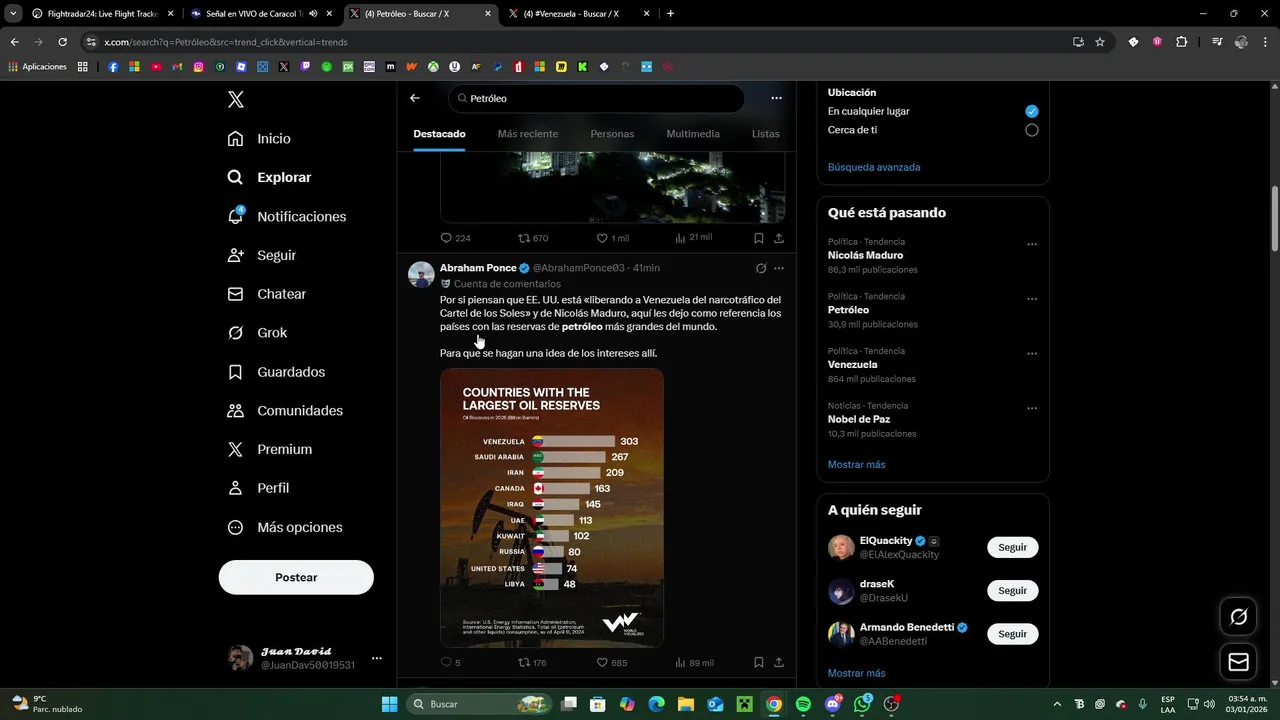The height and width of the screenshot is (720, 1280).
Task: Reload the page
Action: [62, 42]
